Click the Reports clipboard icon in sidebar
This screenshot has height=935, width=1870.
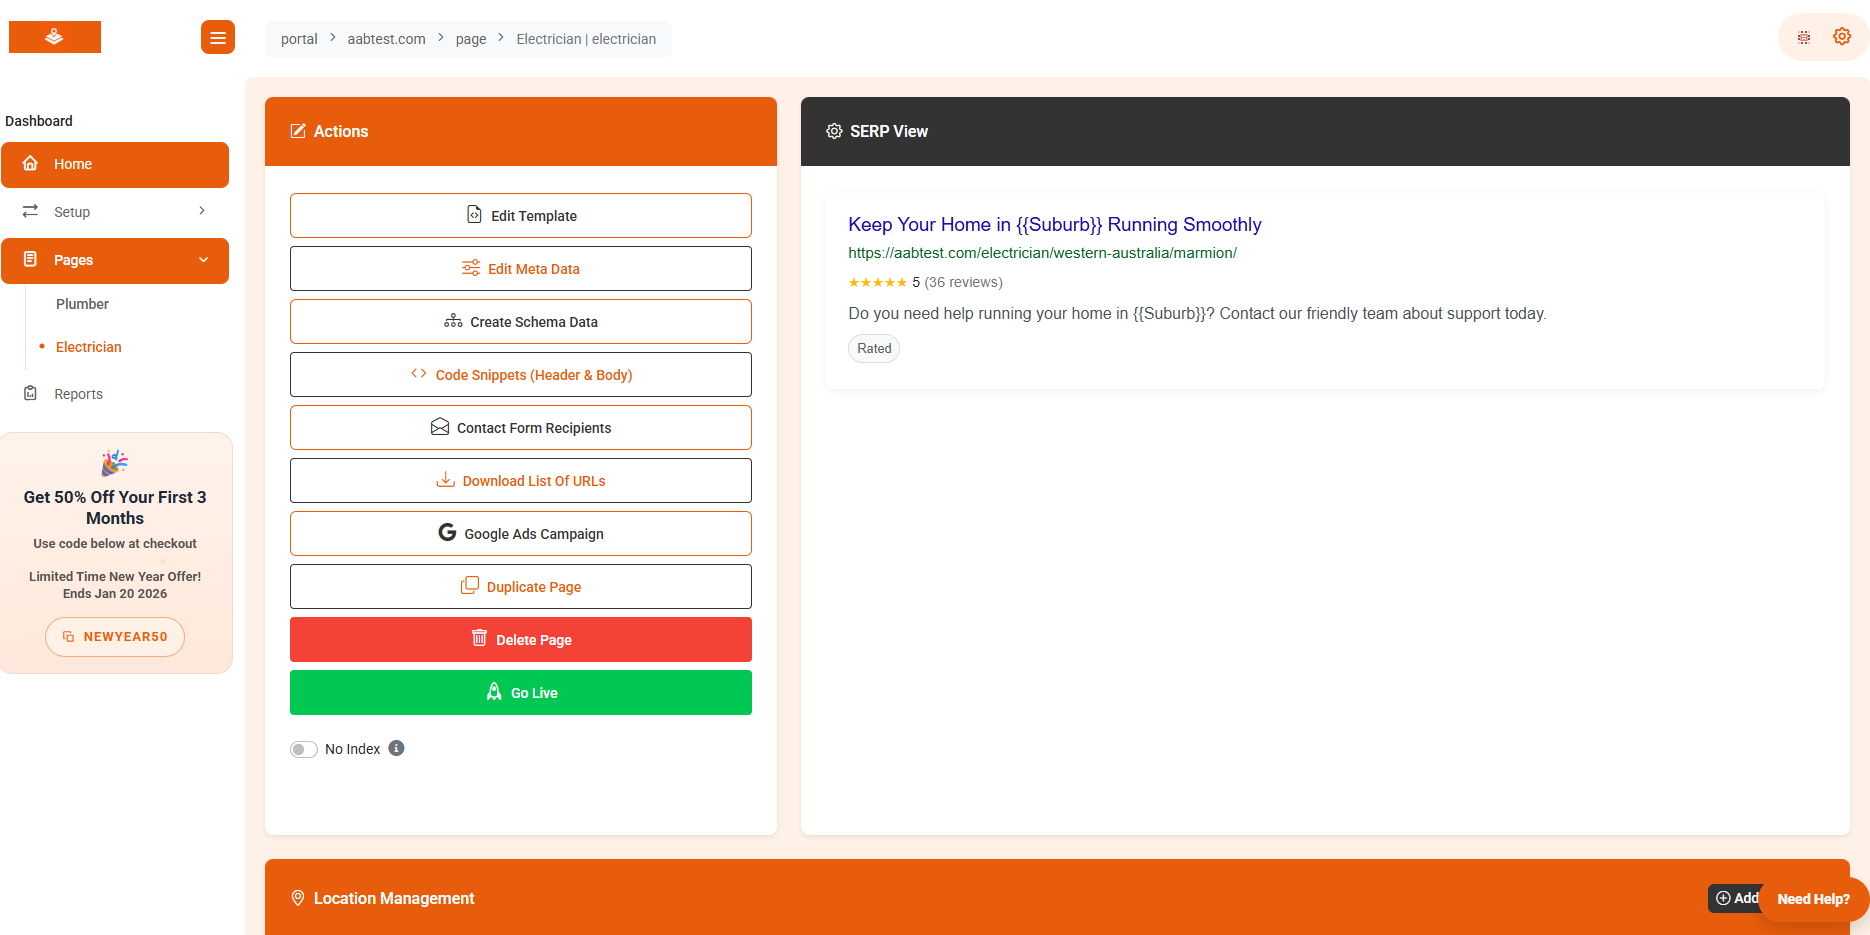31,394
